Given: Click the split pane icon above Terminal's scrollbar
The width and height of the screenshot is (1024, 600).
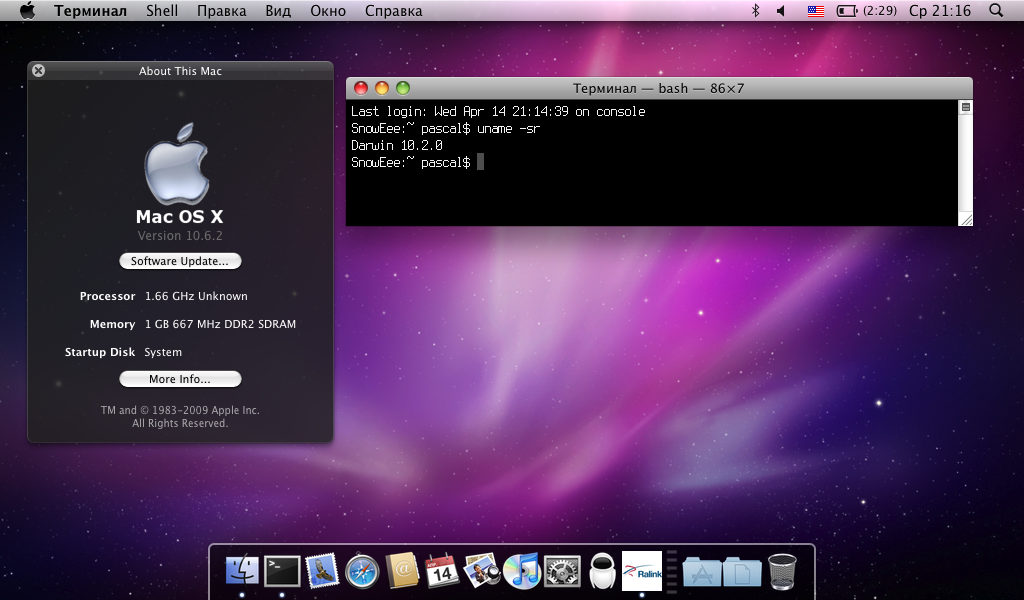Looking at the screenshot, I should point(966,107).
